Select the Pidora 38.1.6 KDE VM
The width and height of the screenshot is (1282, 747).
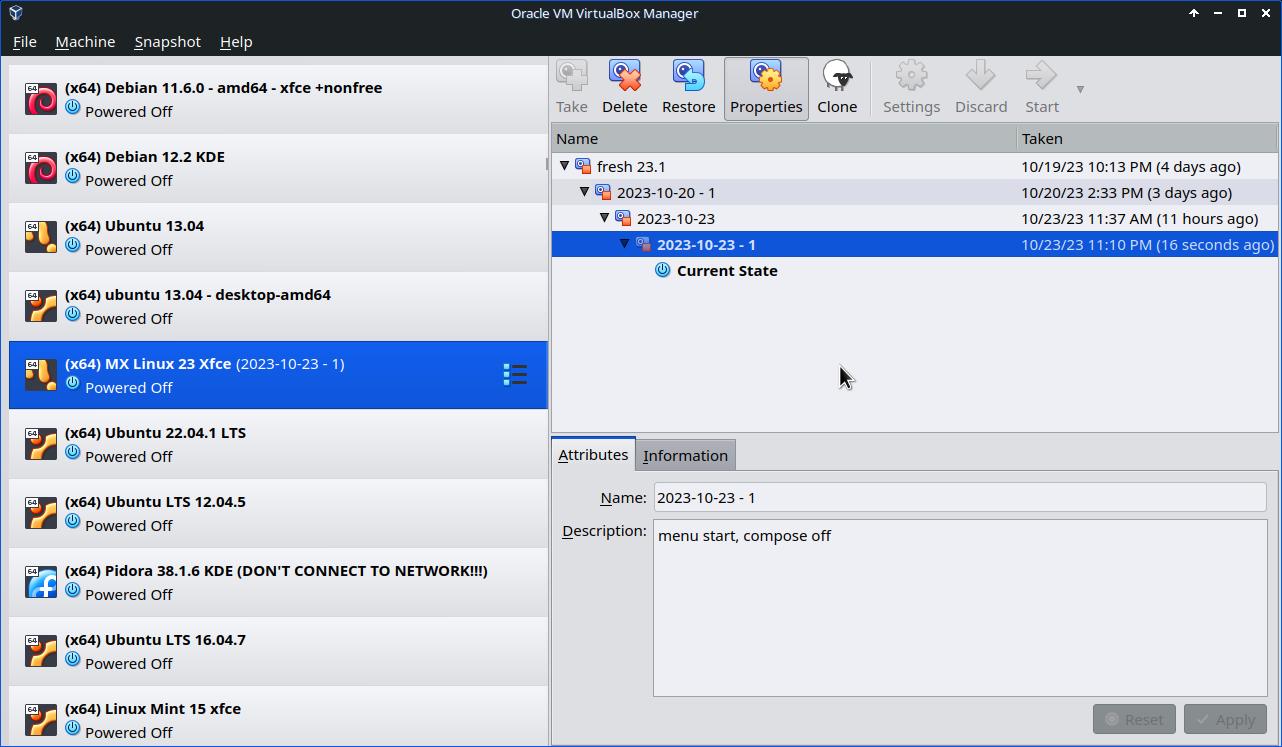pos(278,582)
